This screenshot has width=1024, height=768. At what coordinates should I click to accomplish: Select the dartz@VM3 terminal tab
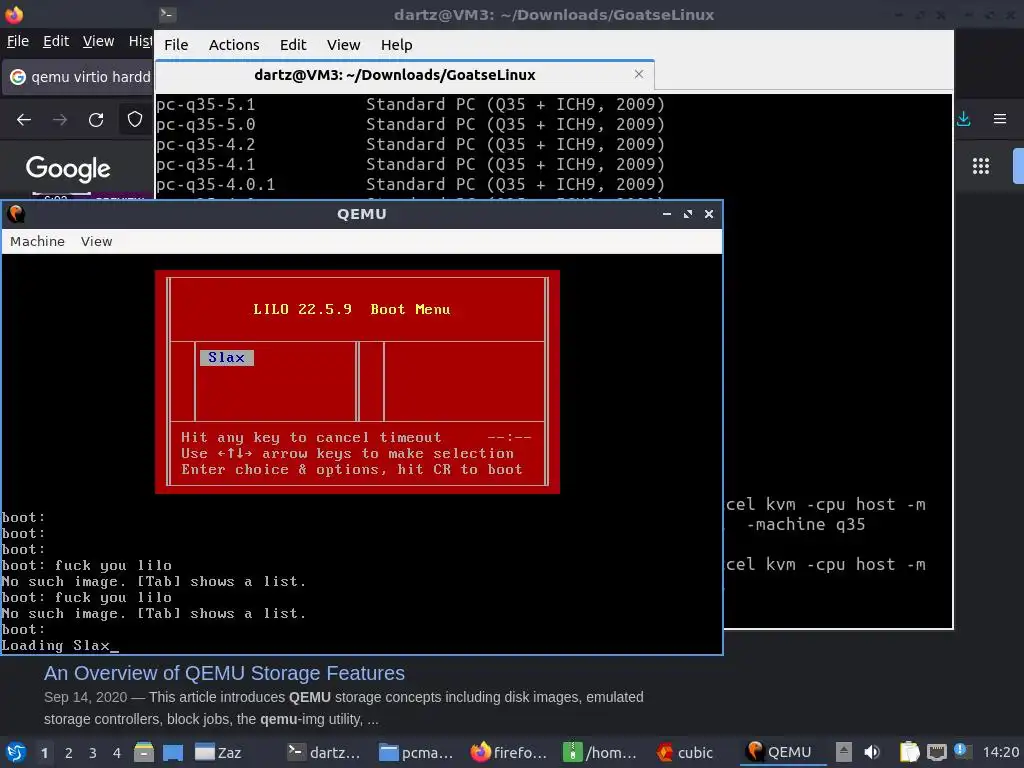[405, 75]
